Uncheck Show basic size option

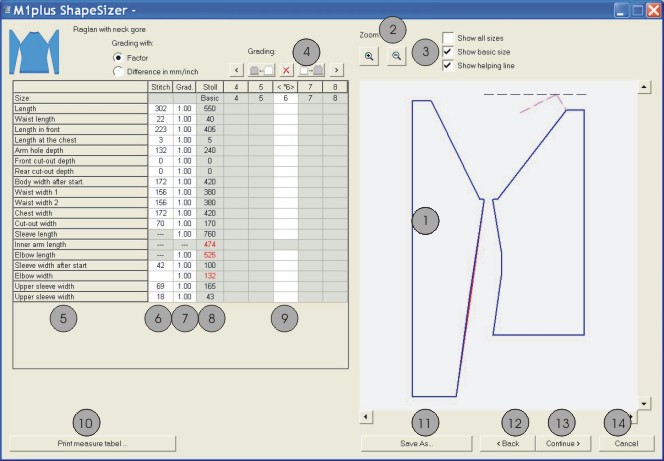tap(449, 51)
